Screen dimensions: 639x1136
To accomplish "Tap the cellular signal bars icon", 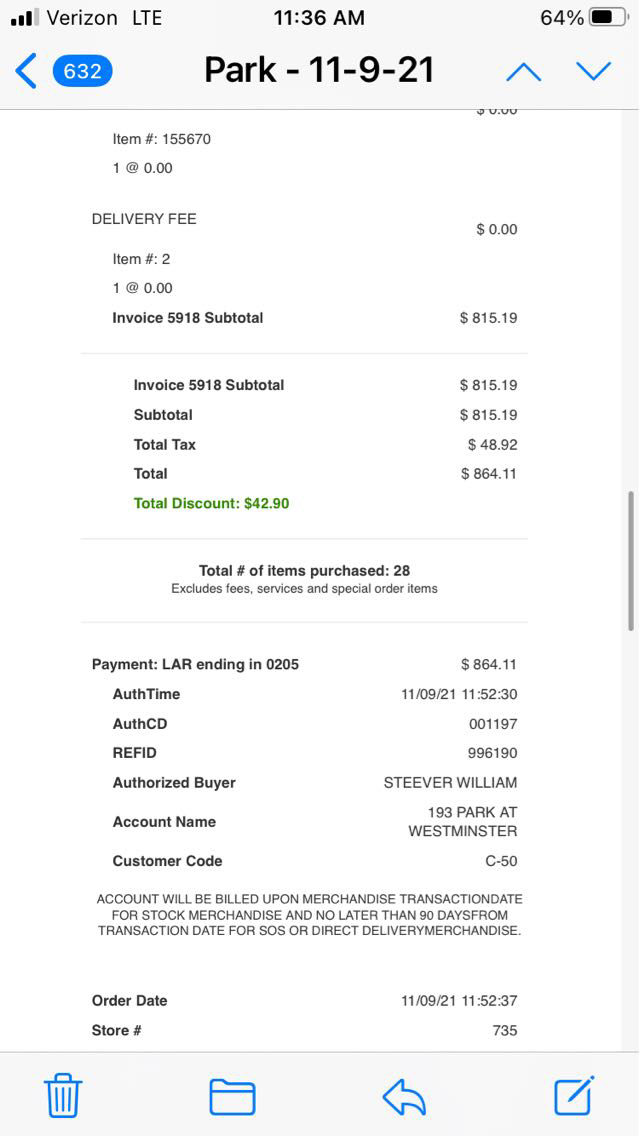I will coord(23,18).
